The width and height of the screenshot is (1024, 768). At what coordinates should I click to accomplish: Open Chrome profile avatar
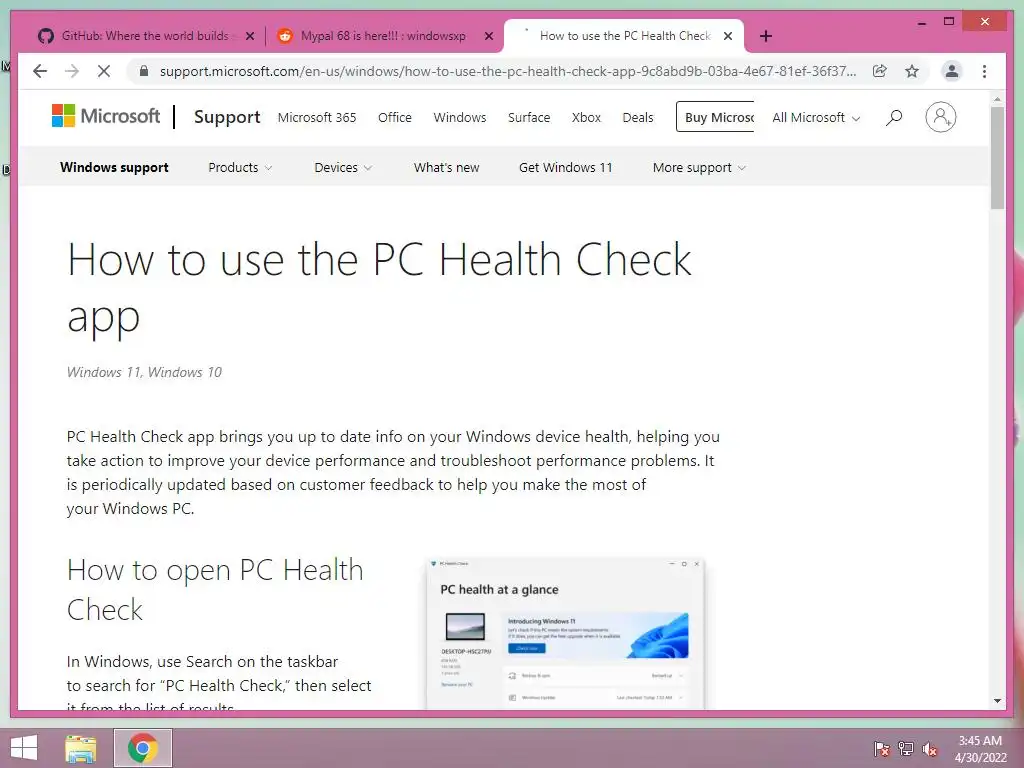952,71
